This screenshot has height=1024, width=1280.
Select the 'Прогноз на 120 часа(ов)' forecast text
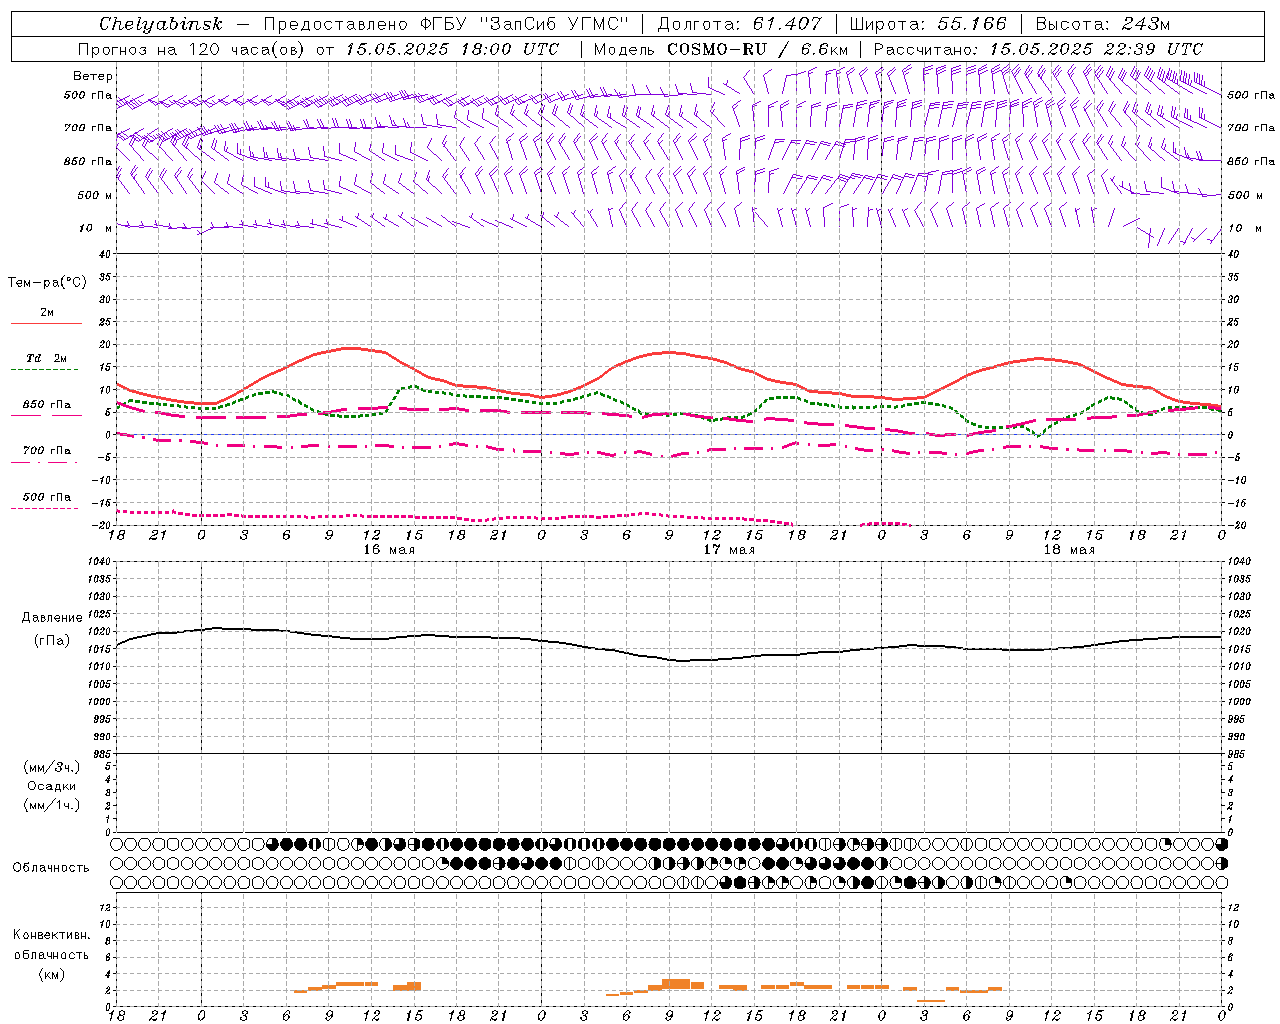pos(192,49)
